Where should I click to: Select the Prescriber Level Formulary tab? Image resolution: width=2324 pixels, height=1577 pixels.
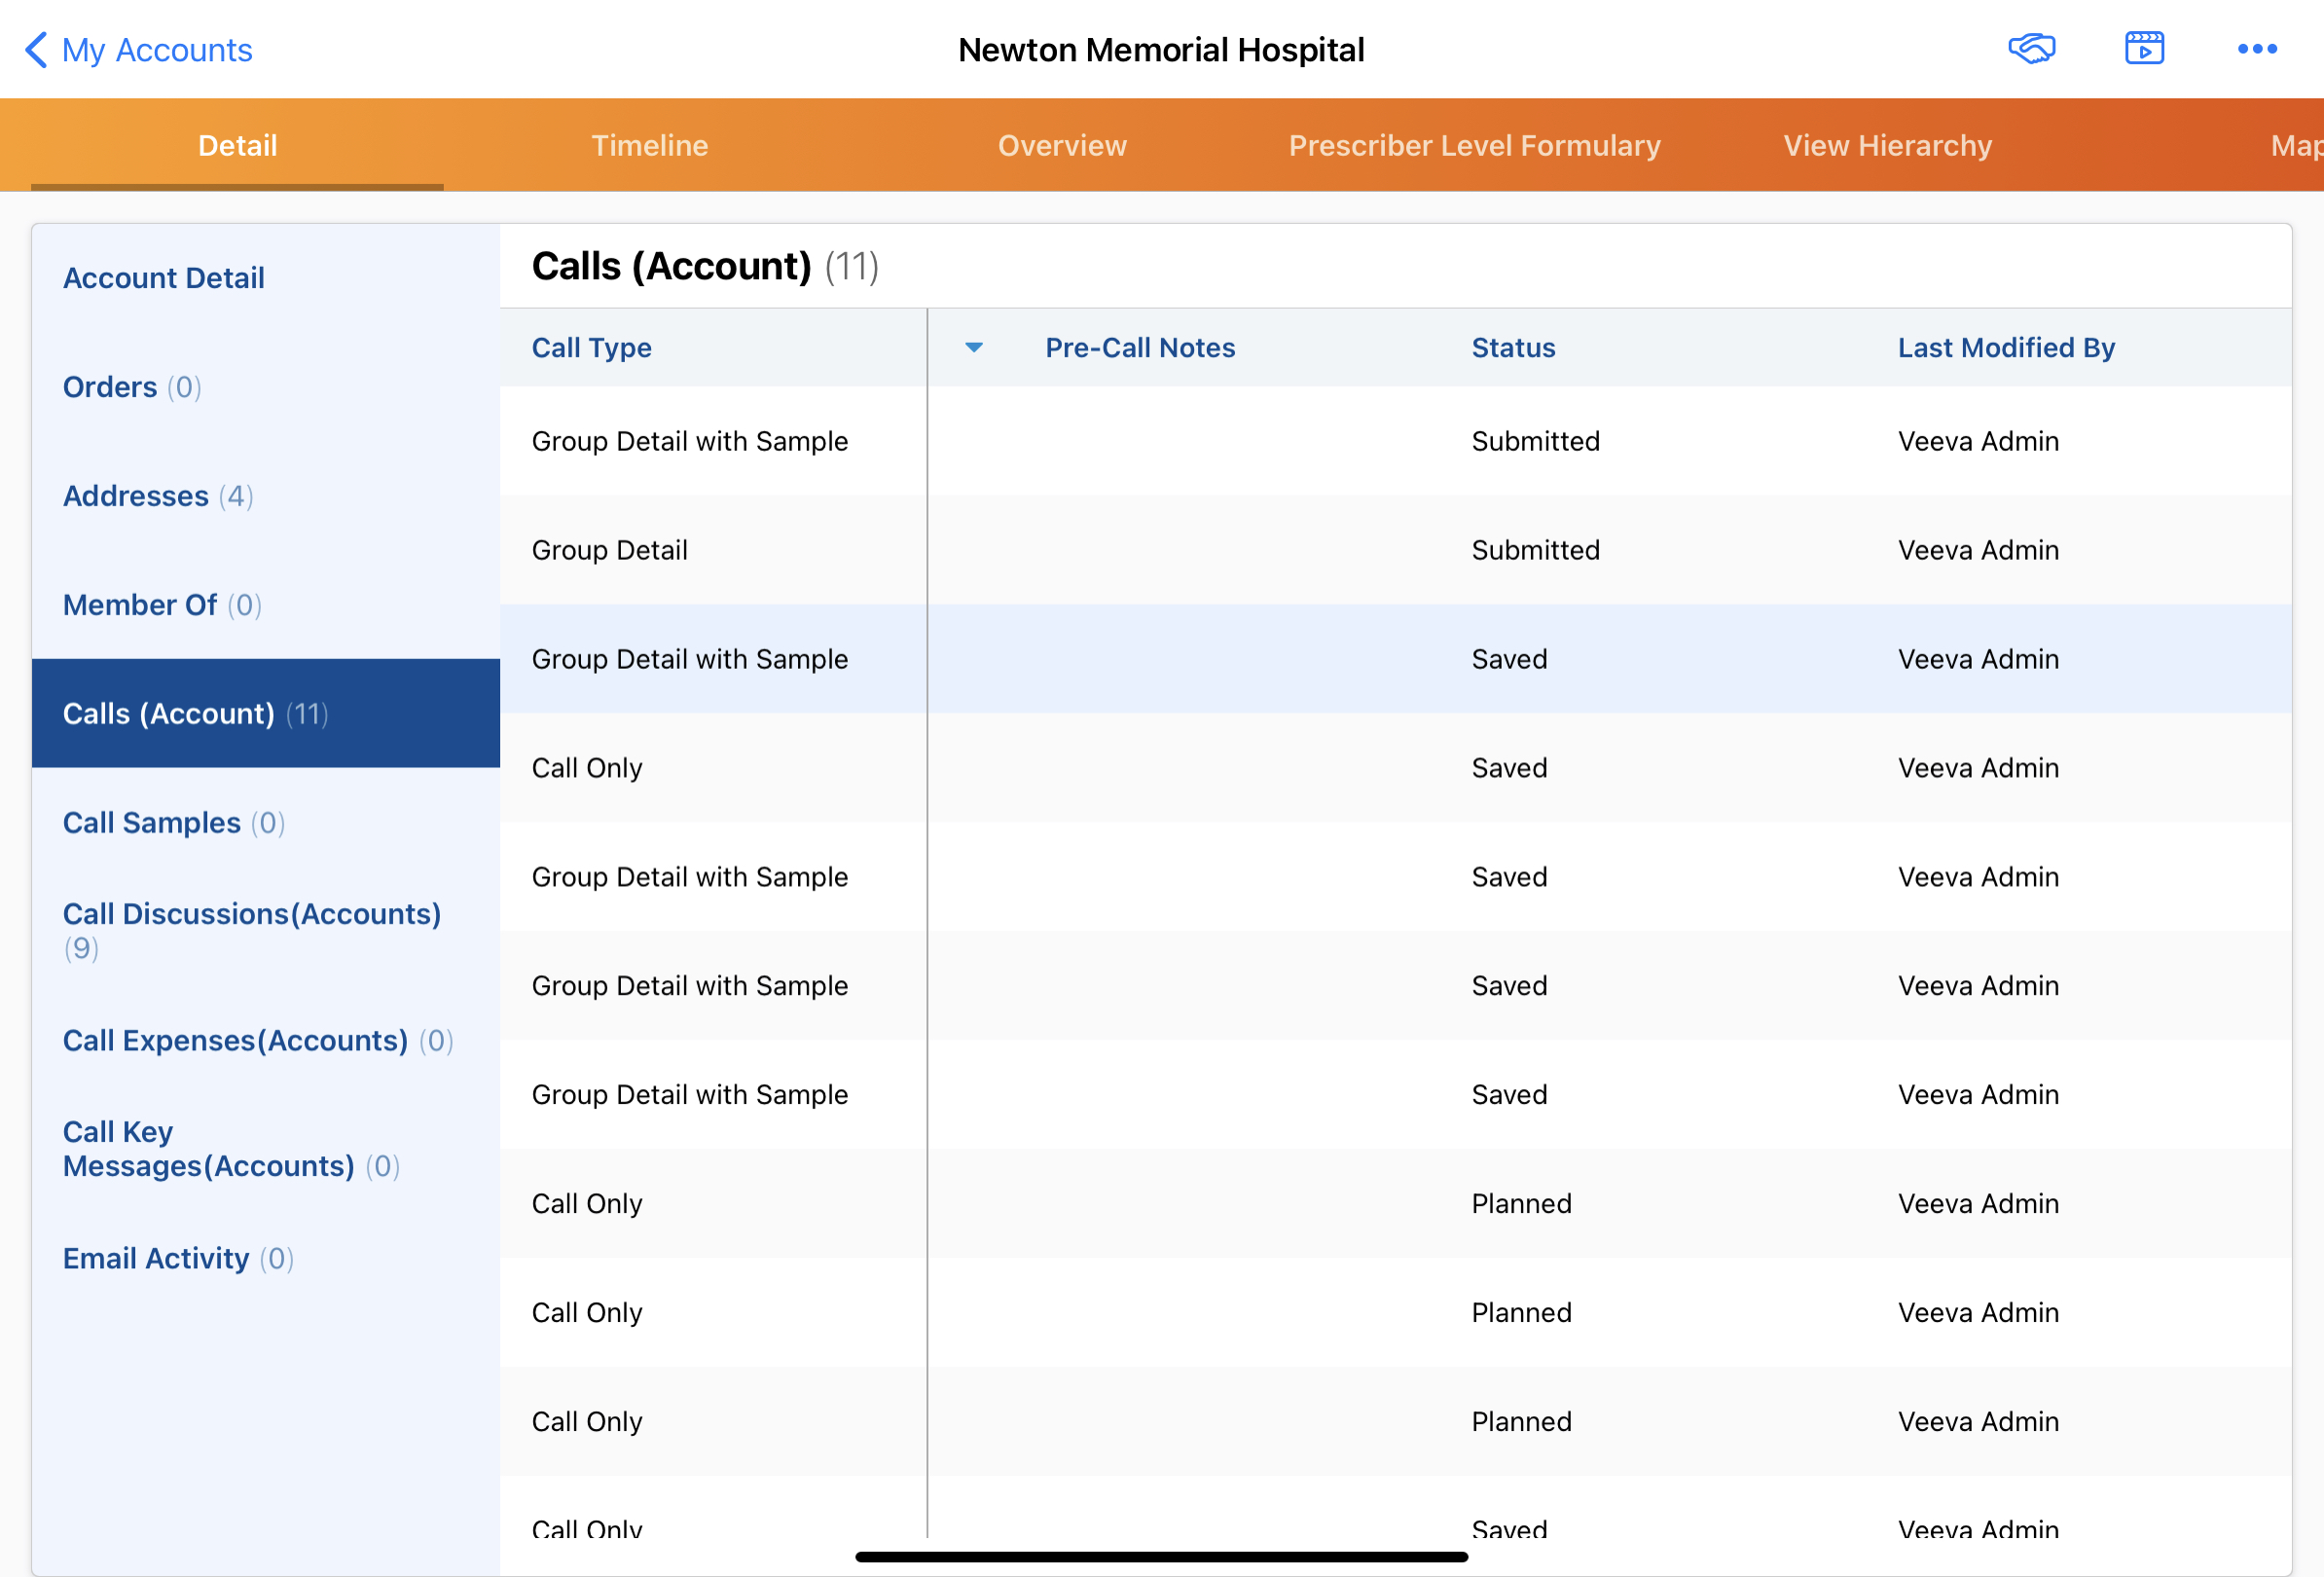[x=1474, y=146]
